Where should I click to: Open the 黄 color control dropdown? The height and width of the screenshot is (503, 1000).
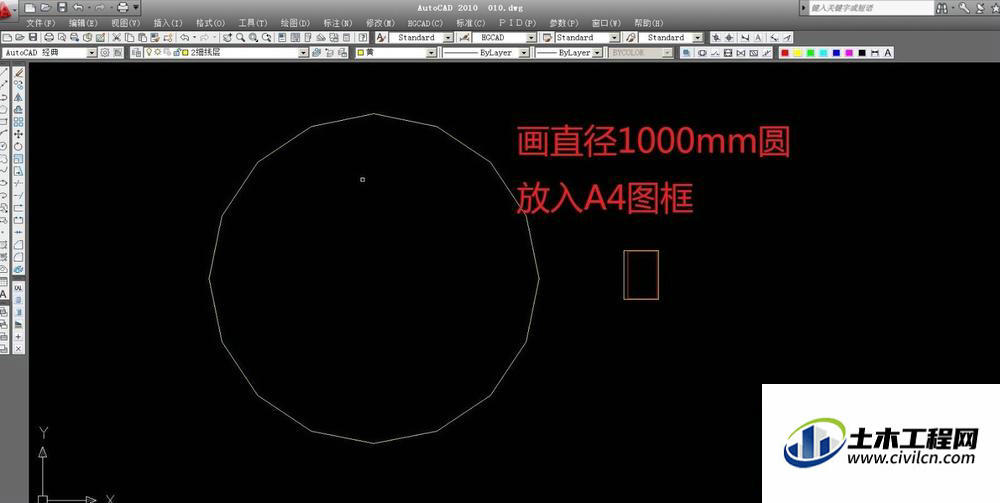point(432,53)
